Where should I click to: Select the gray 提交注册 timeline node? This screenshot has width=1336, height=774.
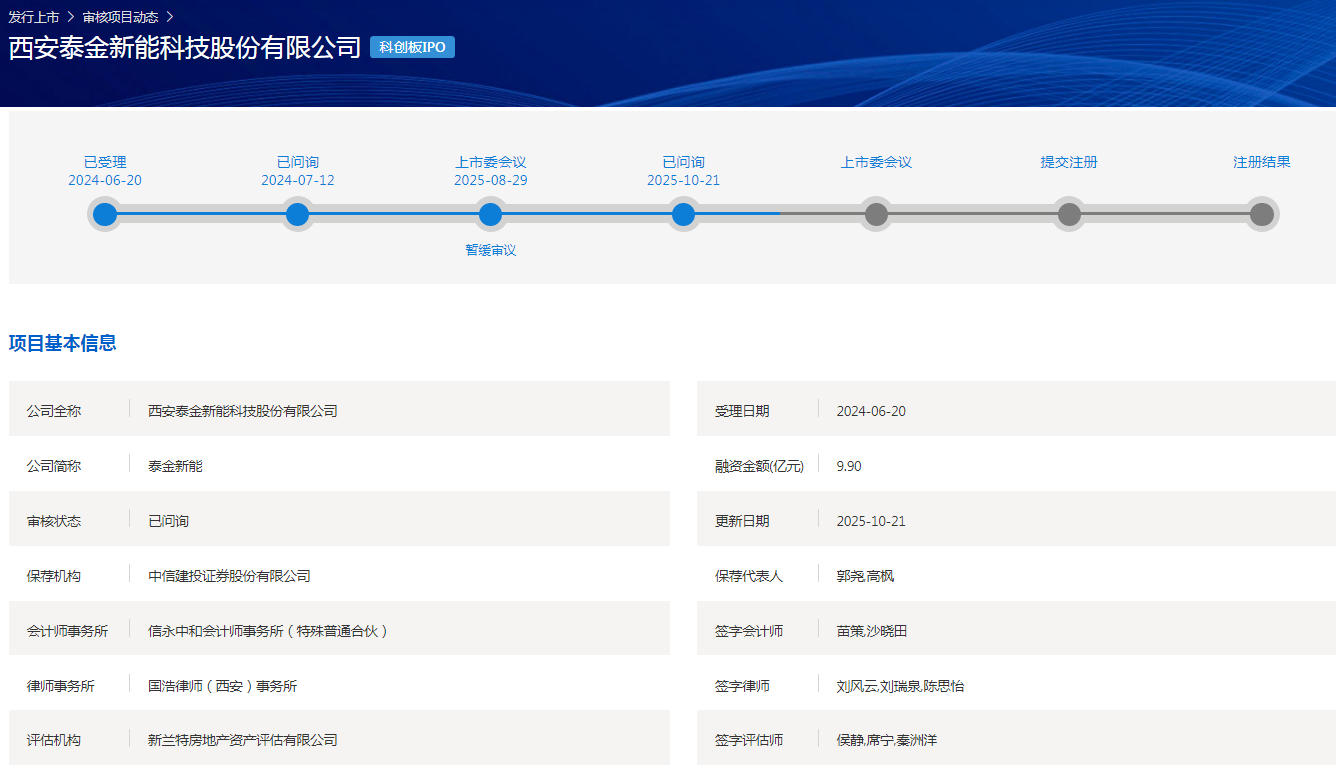click(1069, 214)
